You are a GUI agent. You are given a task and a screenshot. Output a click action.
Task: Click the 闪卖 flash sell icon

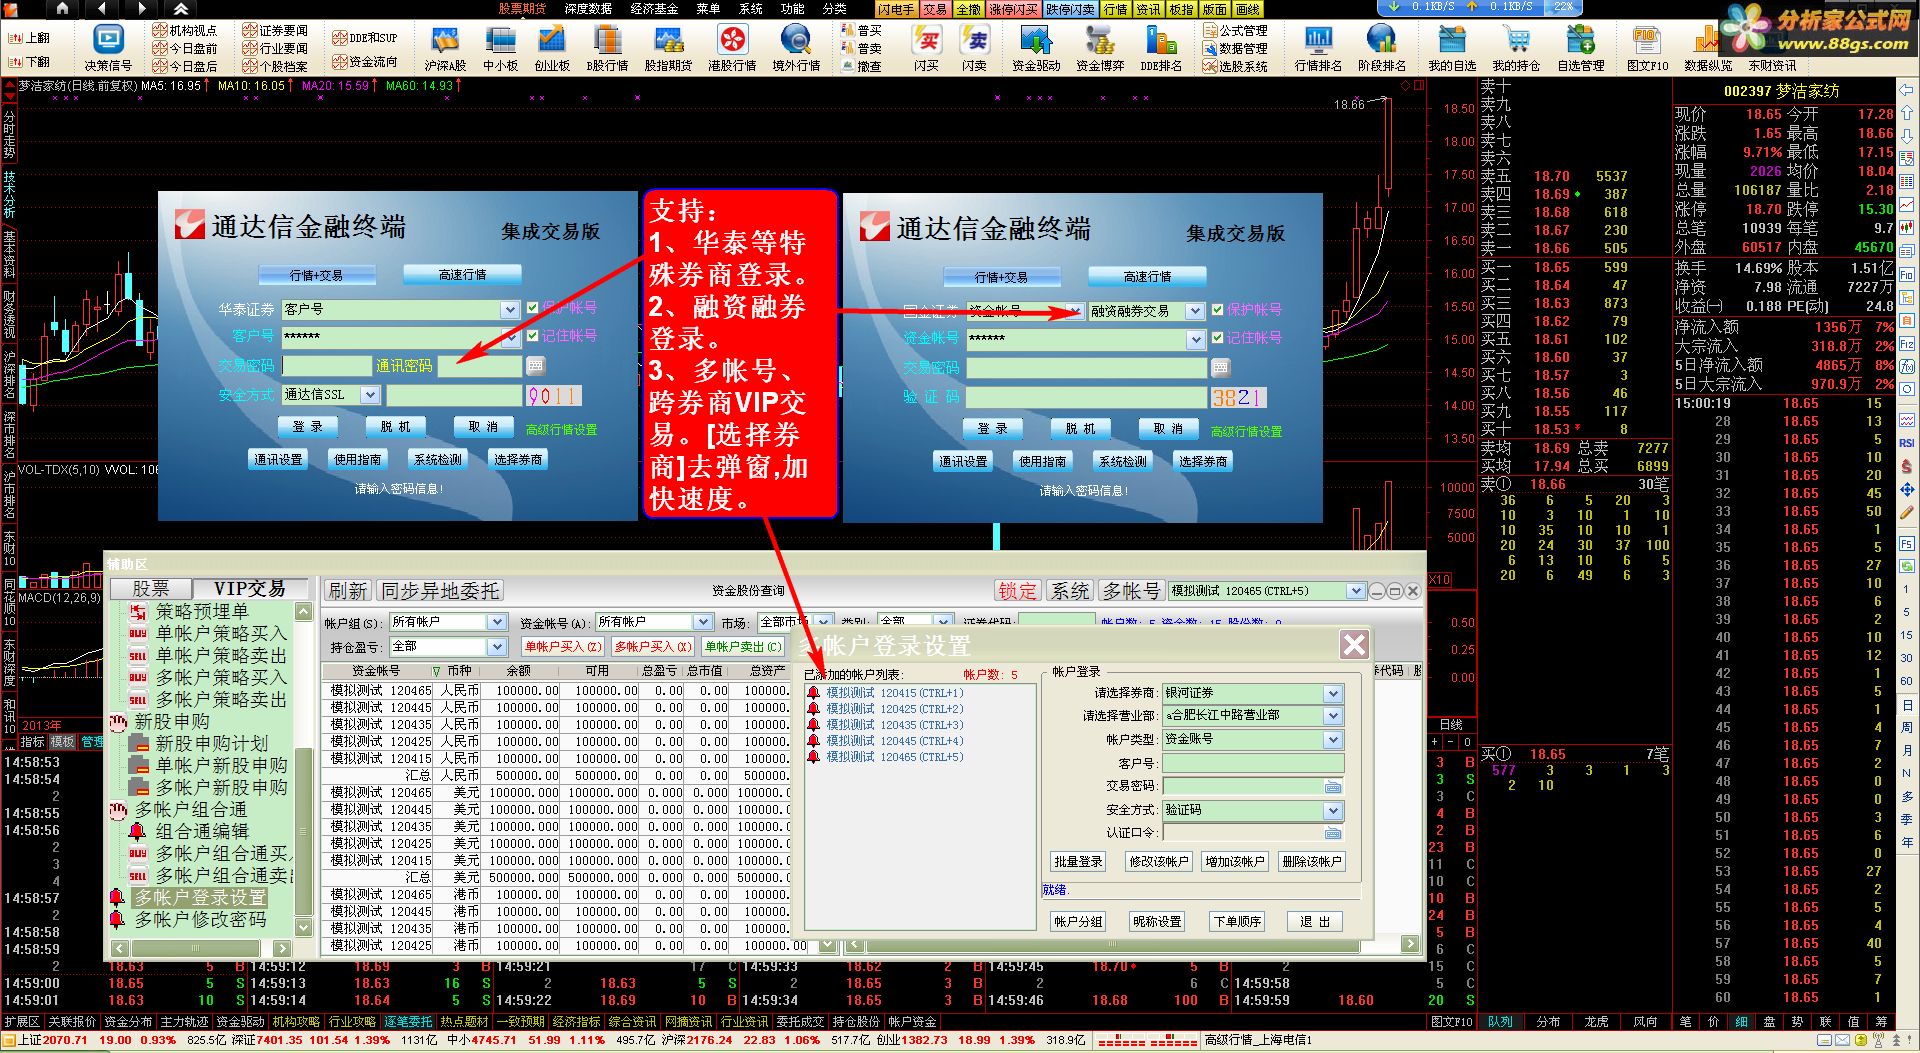[974, 48]
